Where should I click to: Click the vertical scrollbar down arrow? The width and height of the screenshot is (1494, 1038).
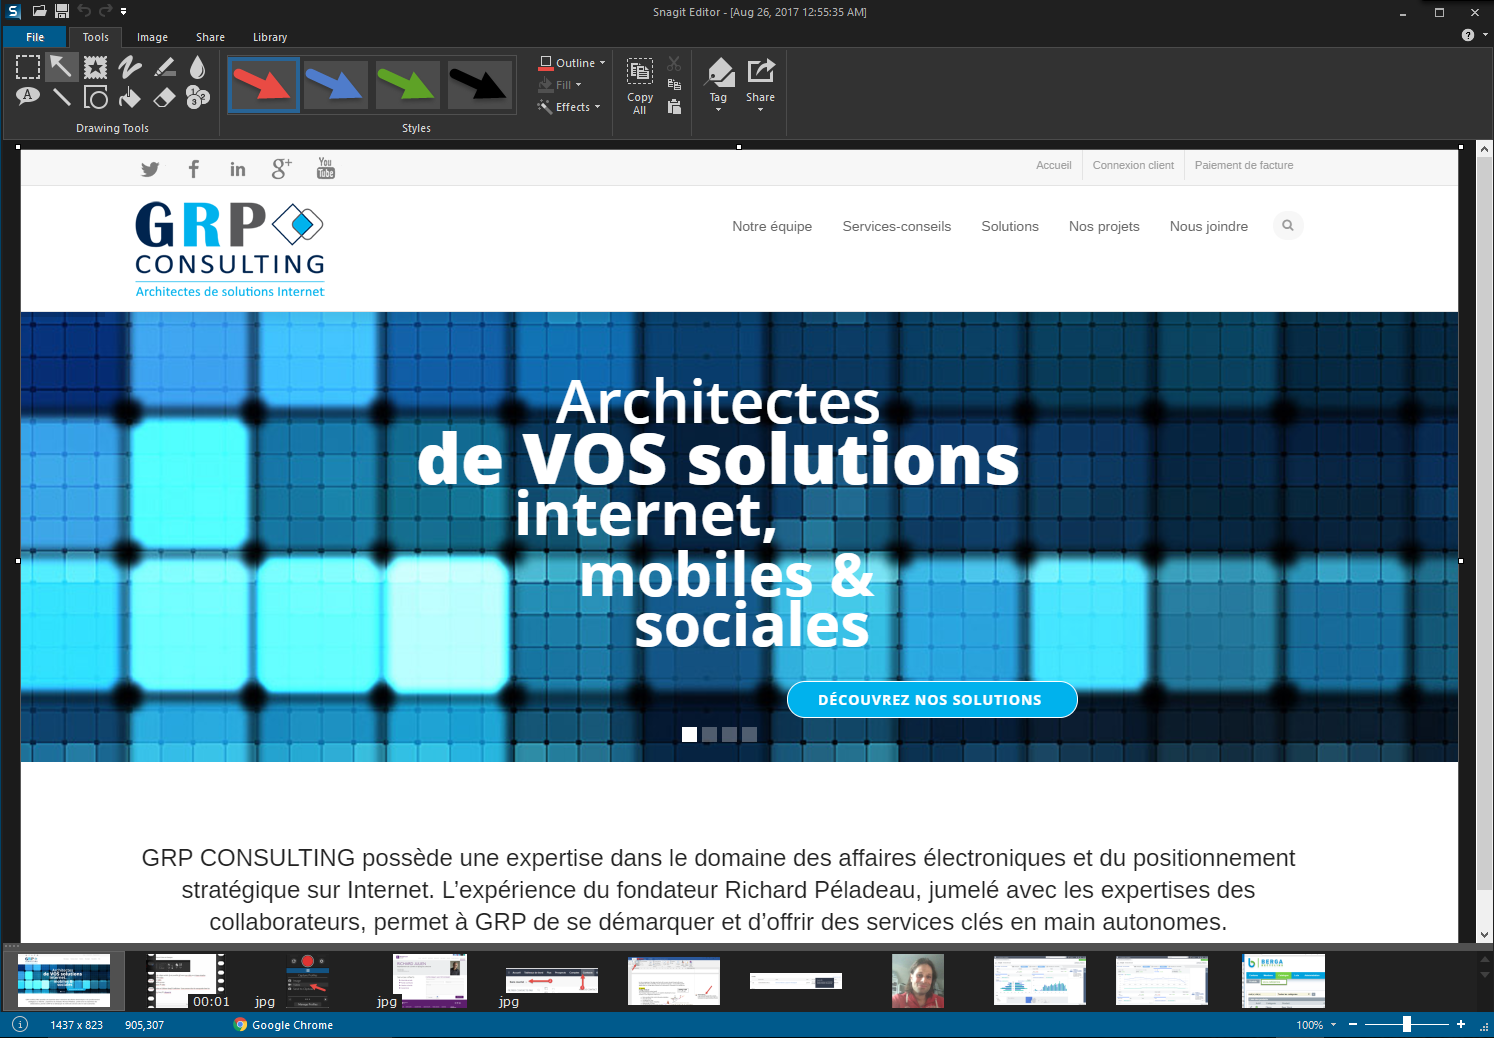1485,935
